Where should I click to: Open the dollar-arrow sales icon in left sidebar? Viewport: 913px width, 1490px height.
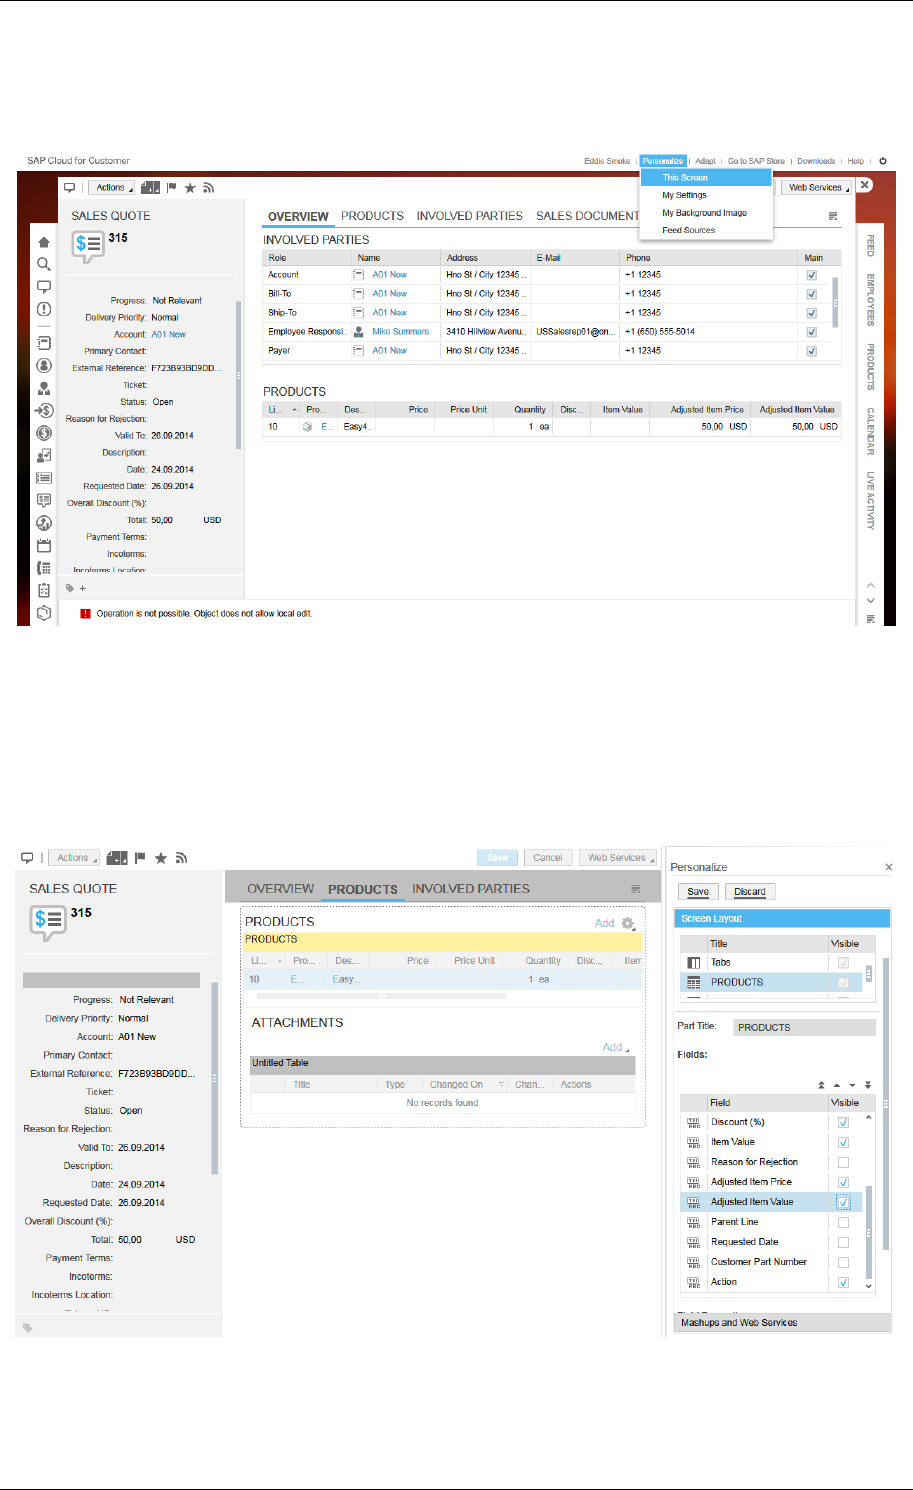tap(44, 410)
